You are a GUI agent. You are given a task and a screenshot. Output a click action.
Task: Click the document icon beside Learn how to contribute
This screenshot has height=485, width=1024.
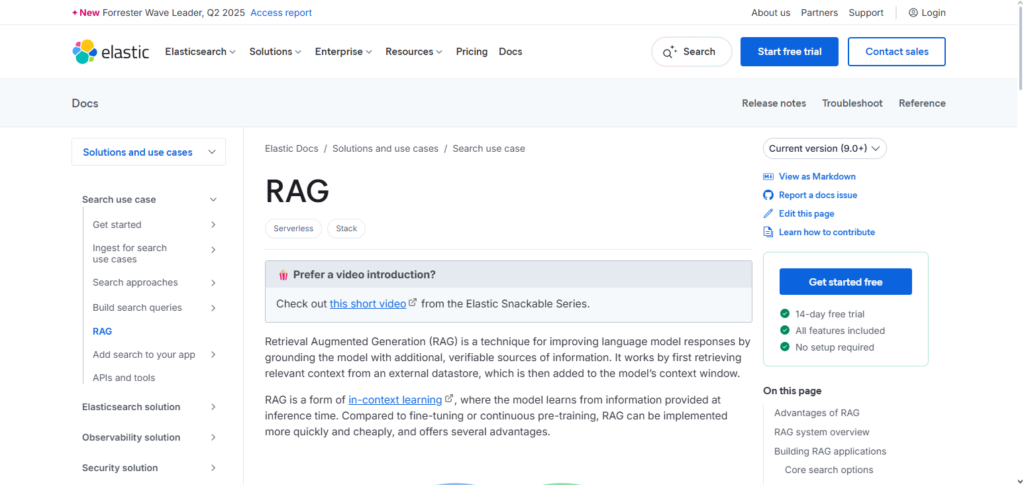click(768, 232)
